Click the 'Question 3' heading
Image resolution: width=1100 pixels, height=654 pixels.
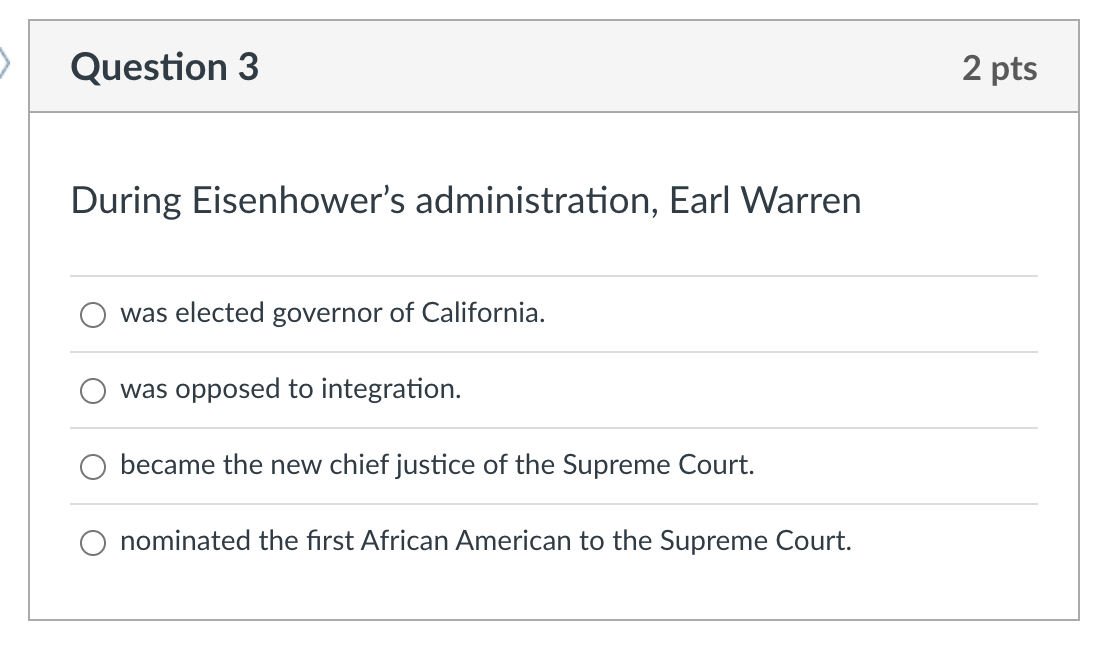click(x=165, y=67)
